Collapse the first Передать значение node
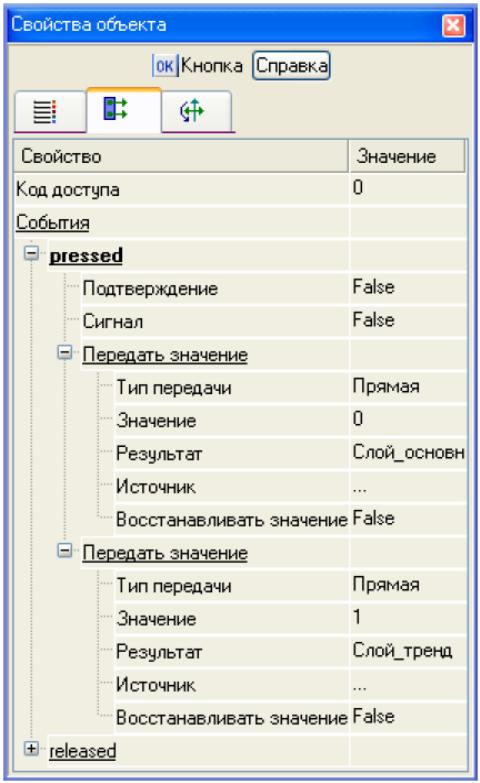Image resolution: width=480 pixels, height=783 pixels. pyautogui.click(x=64, y=353)
